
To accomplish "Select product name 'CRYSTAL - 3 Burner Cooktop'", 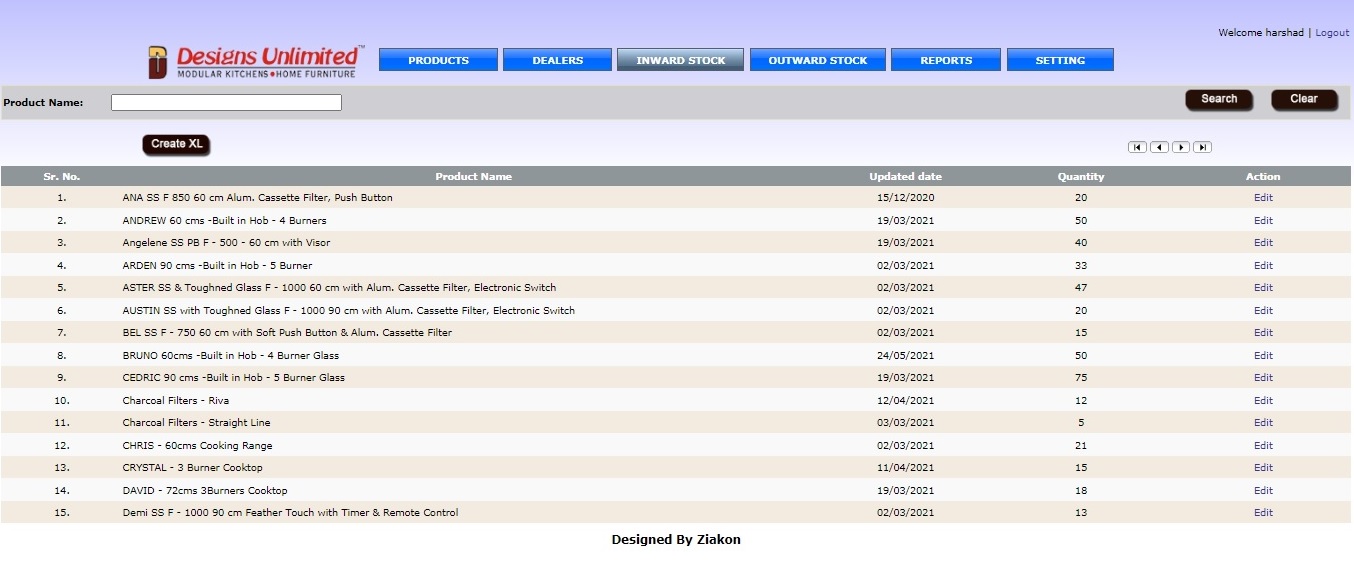I will (x=193, y=468).
